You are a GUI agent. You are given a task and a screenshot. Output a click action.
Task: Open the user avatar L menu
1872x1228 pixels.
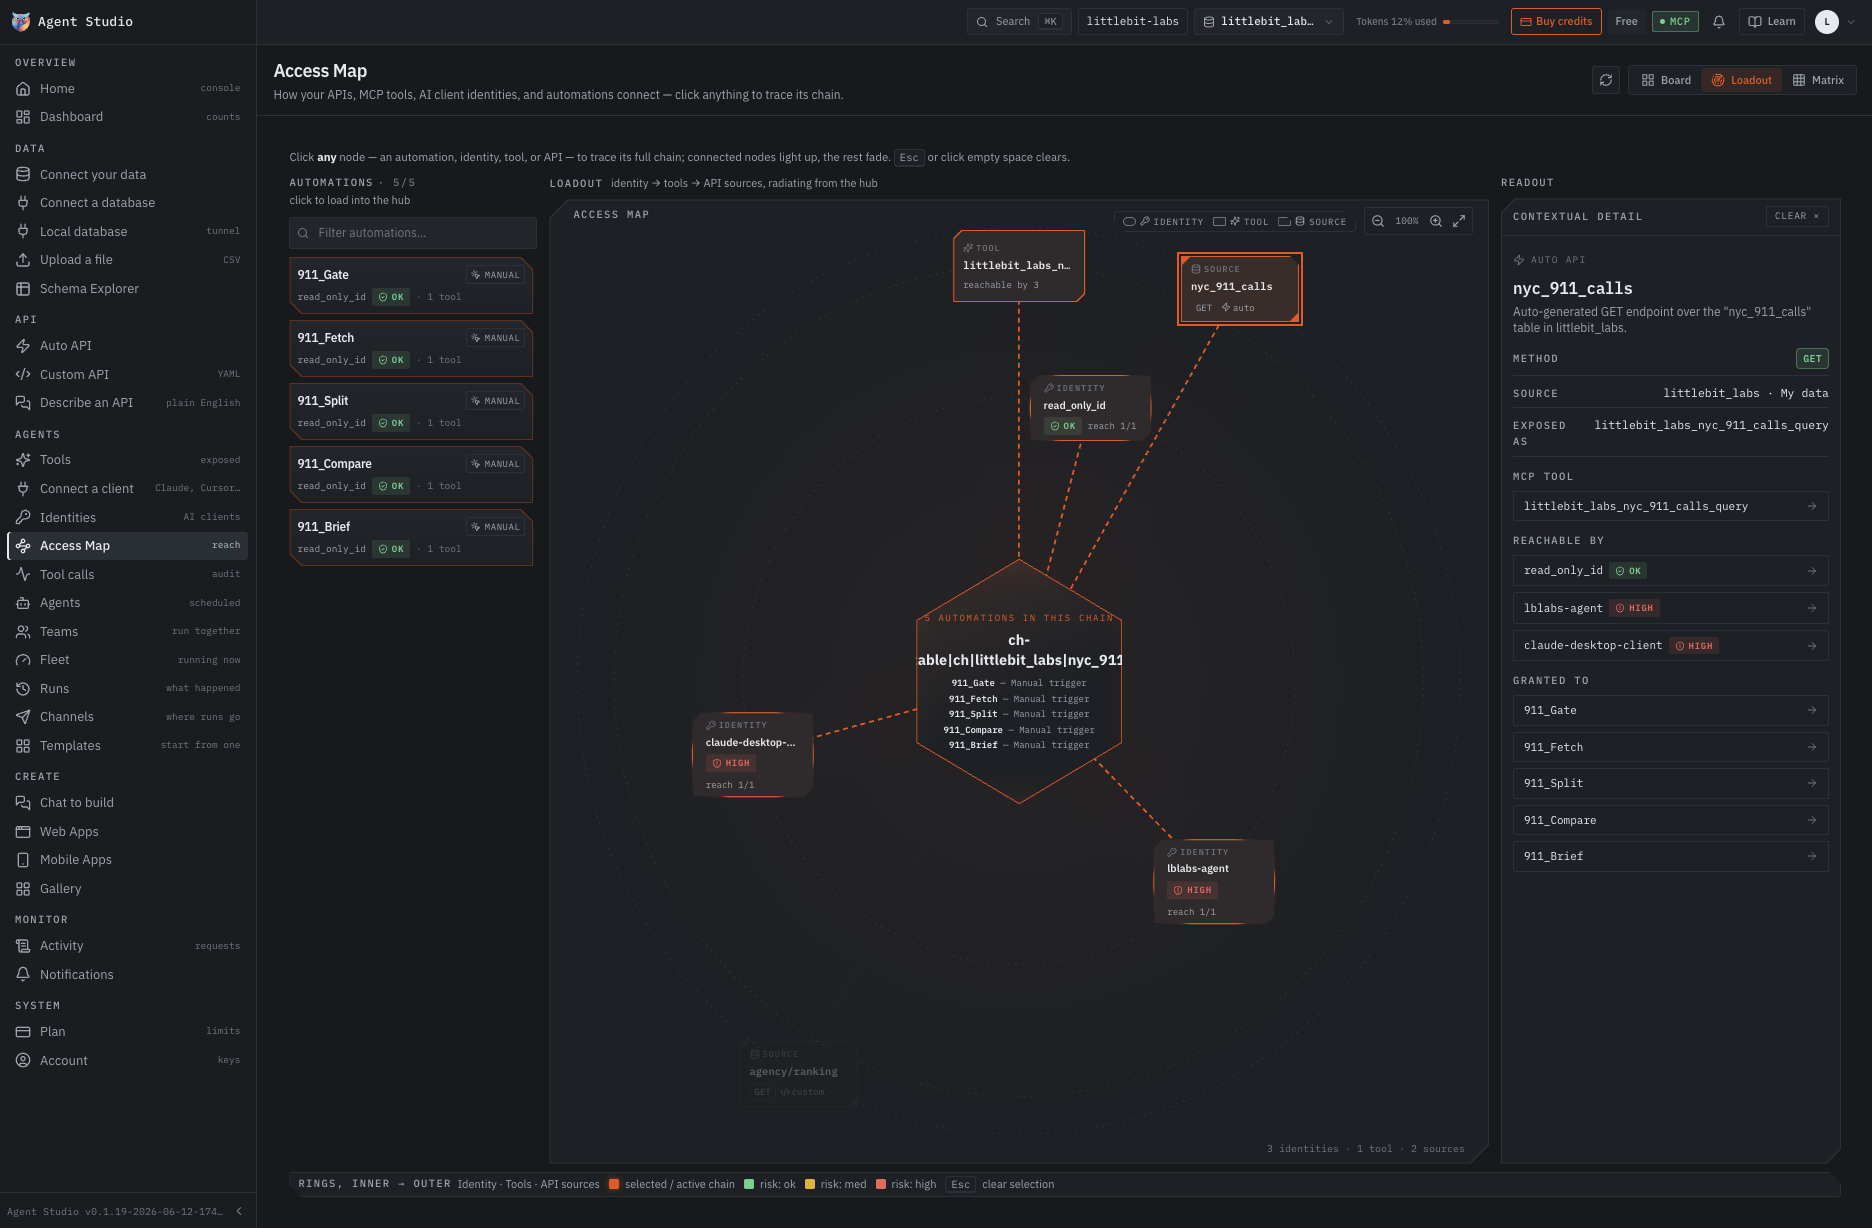pyautogui.click(x=1826, y=21)
